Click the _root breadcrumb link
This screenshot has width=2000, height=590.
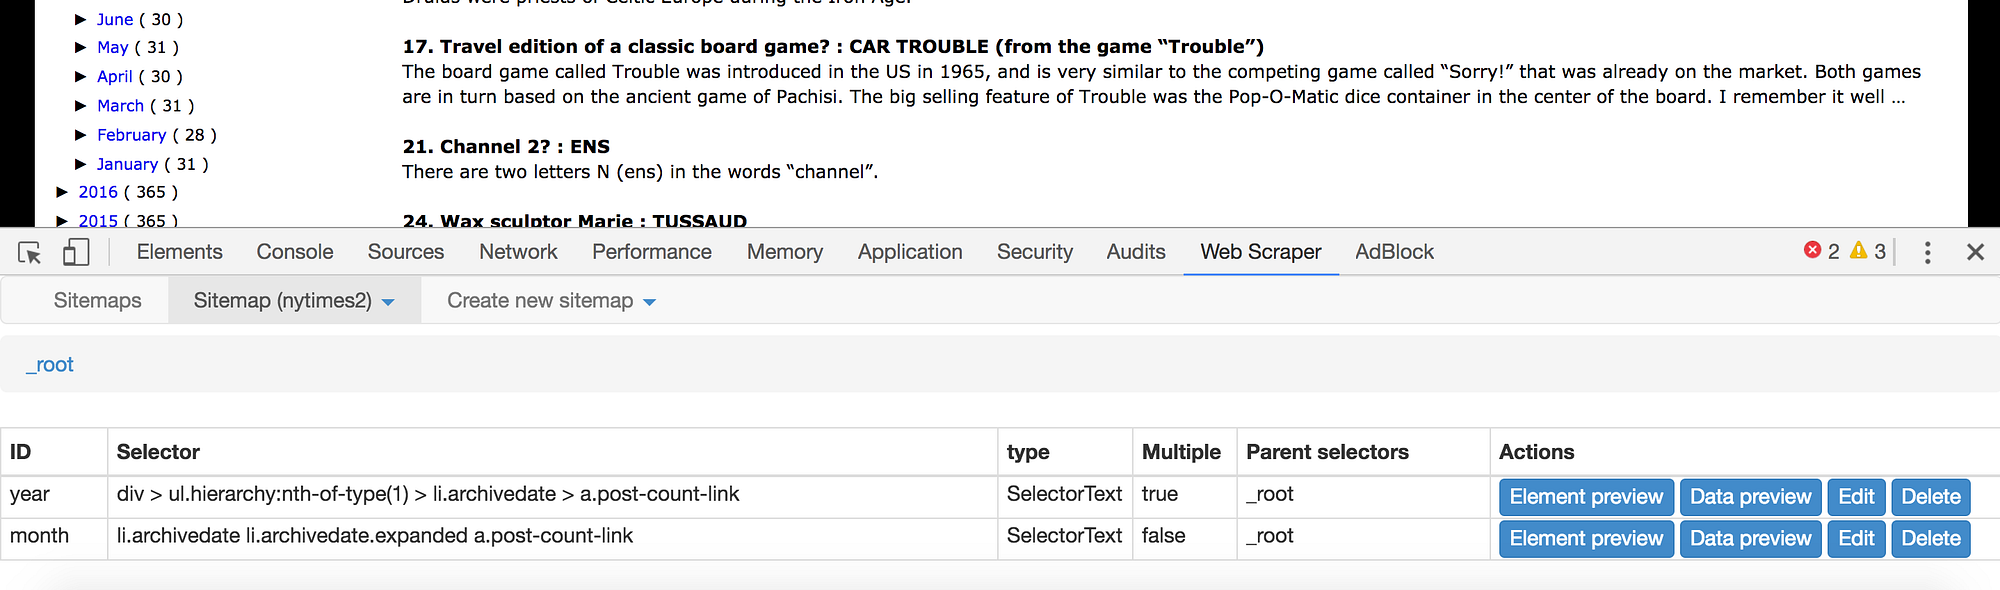(x=50, y=365)
